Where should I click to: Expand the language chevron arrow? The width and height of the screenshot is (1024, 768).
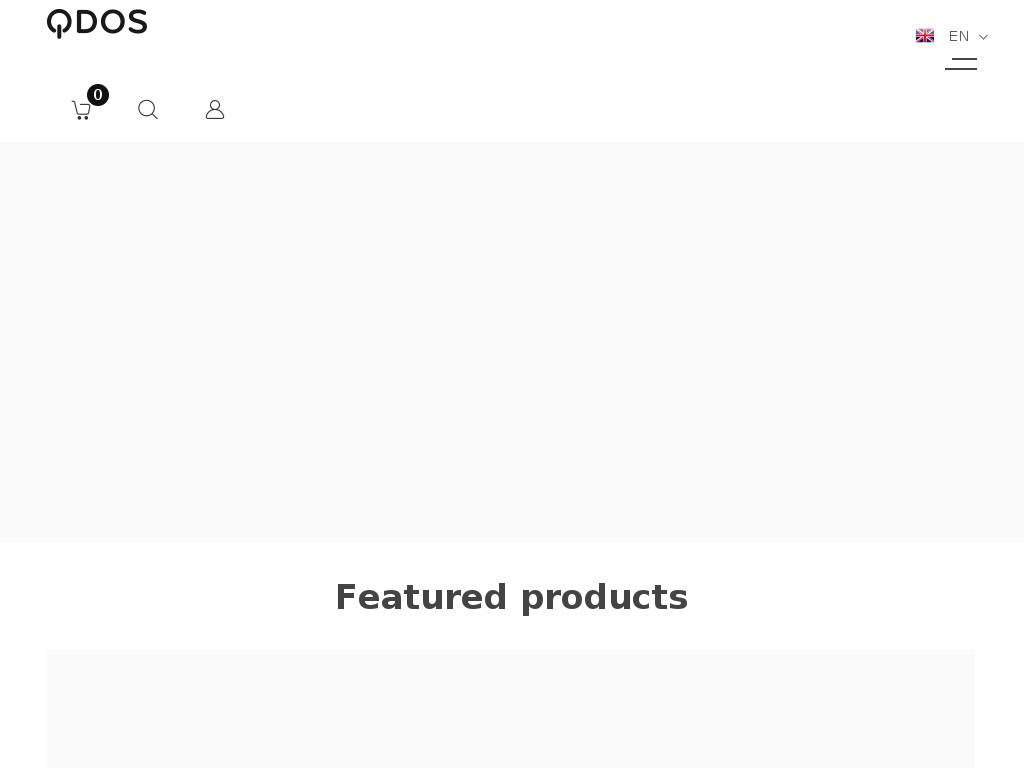(x=984, y=37)
